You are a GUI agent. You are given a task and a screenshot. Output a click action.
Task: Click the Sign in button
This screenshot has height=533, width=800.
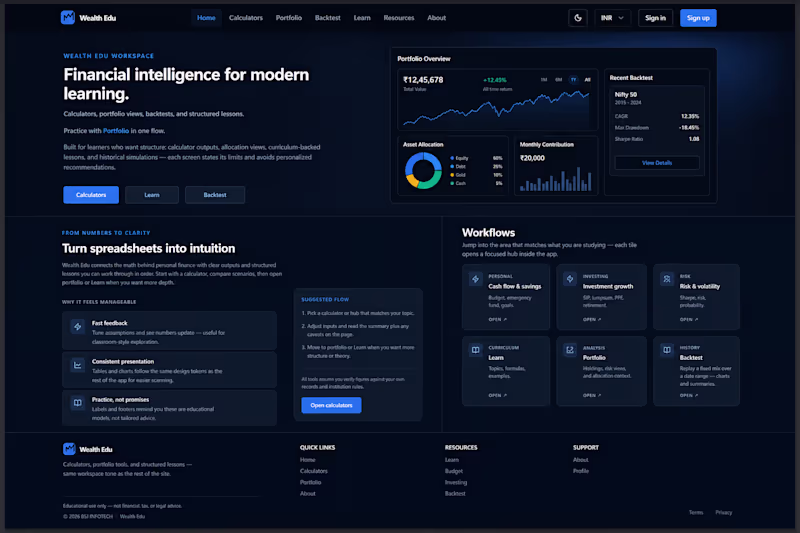[x=655, y=18]
